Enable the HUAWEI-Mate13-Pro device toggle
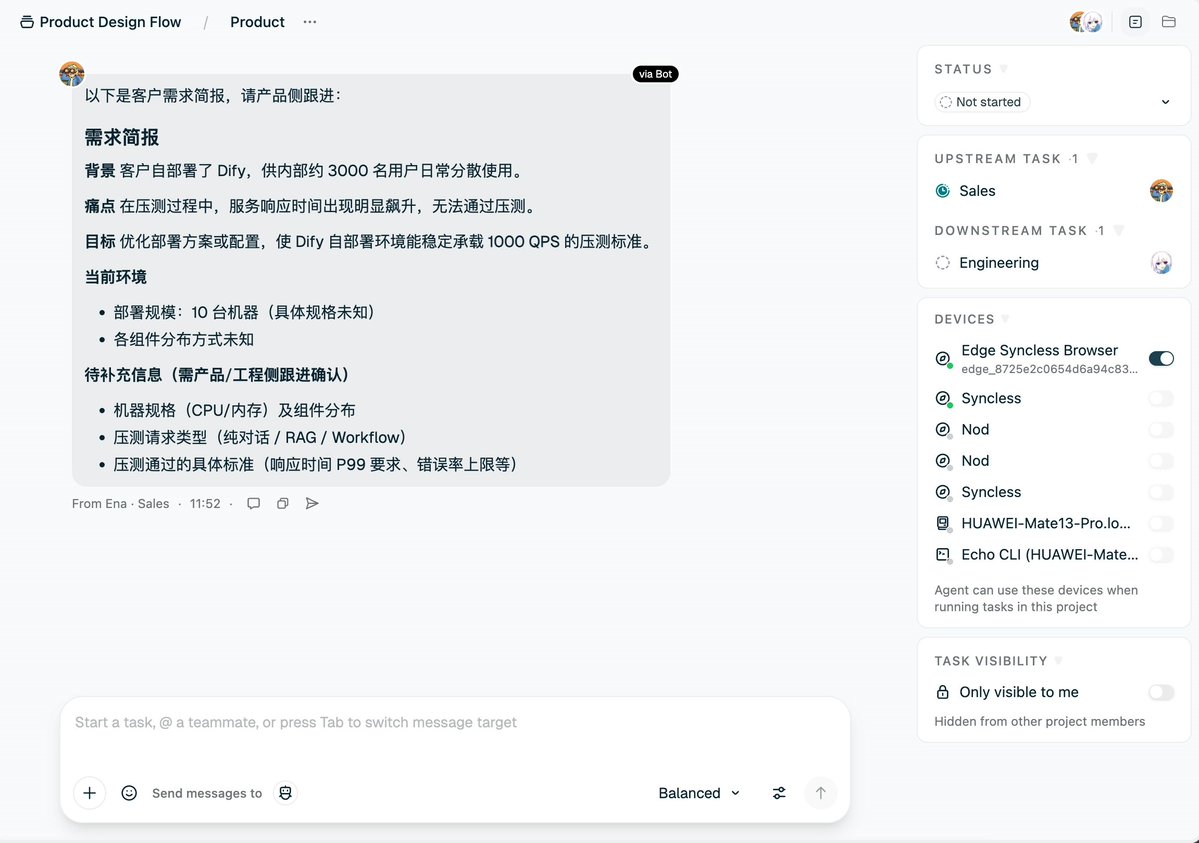The width and height of the screenshot is (1199, 843). [1161, 523]
